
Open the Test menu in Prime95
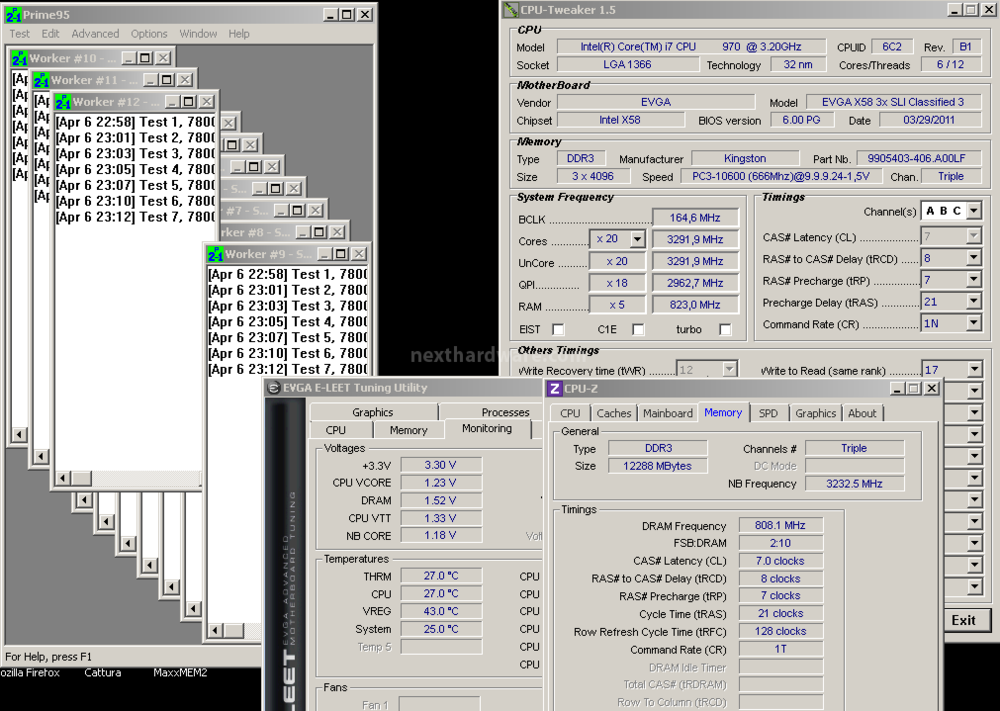[19, 34]
